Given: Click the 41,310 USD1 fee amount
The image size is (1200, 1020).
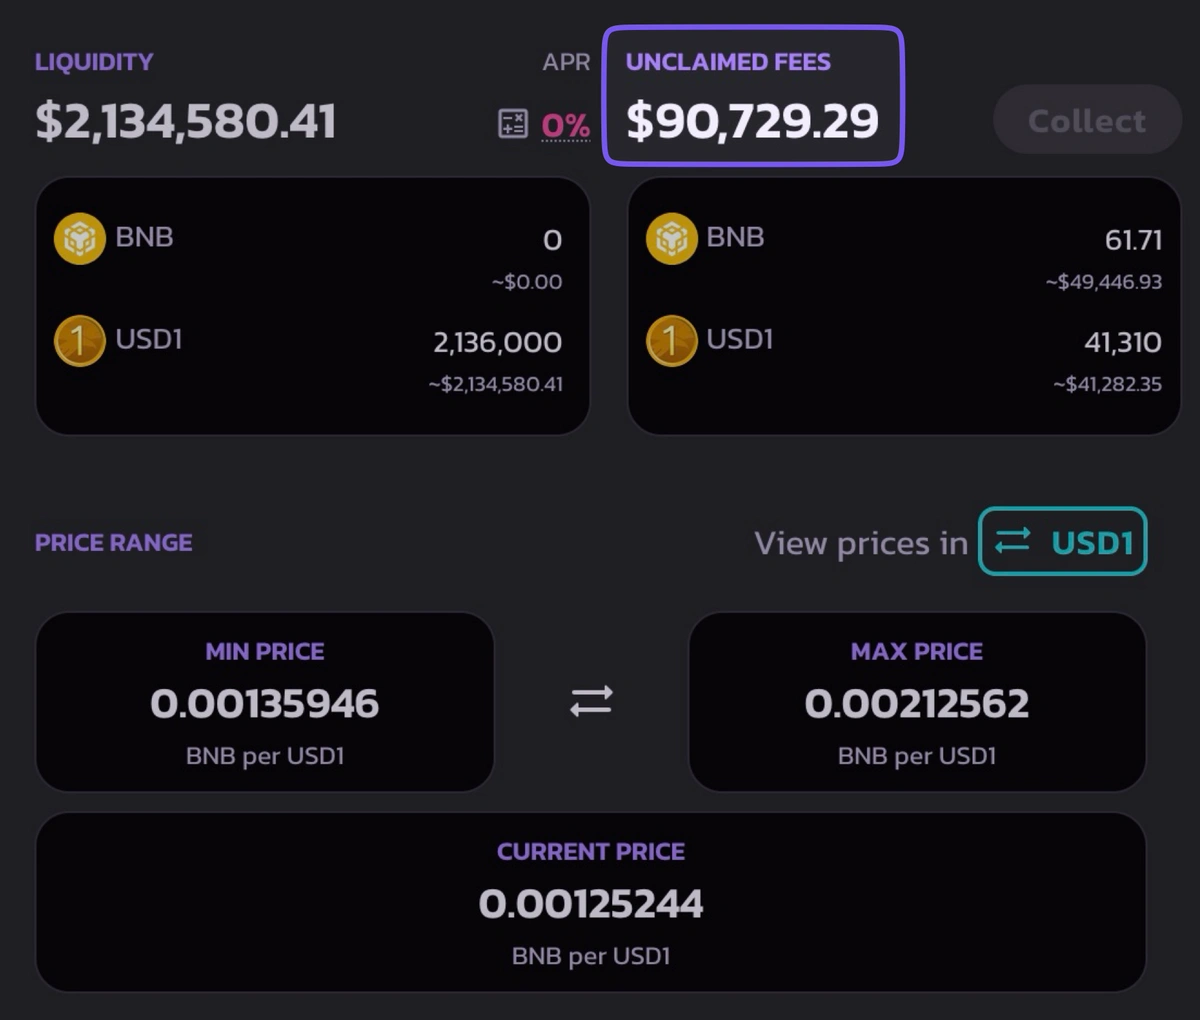Looking at the screenshot, I should [x=1123, y=342].
